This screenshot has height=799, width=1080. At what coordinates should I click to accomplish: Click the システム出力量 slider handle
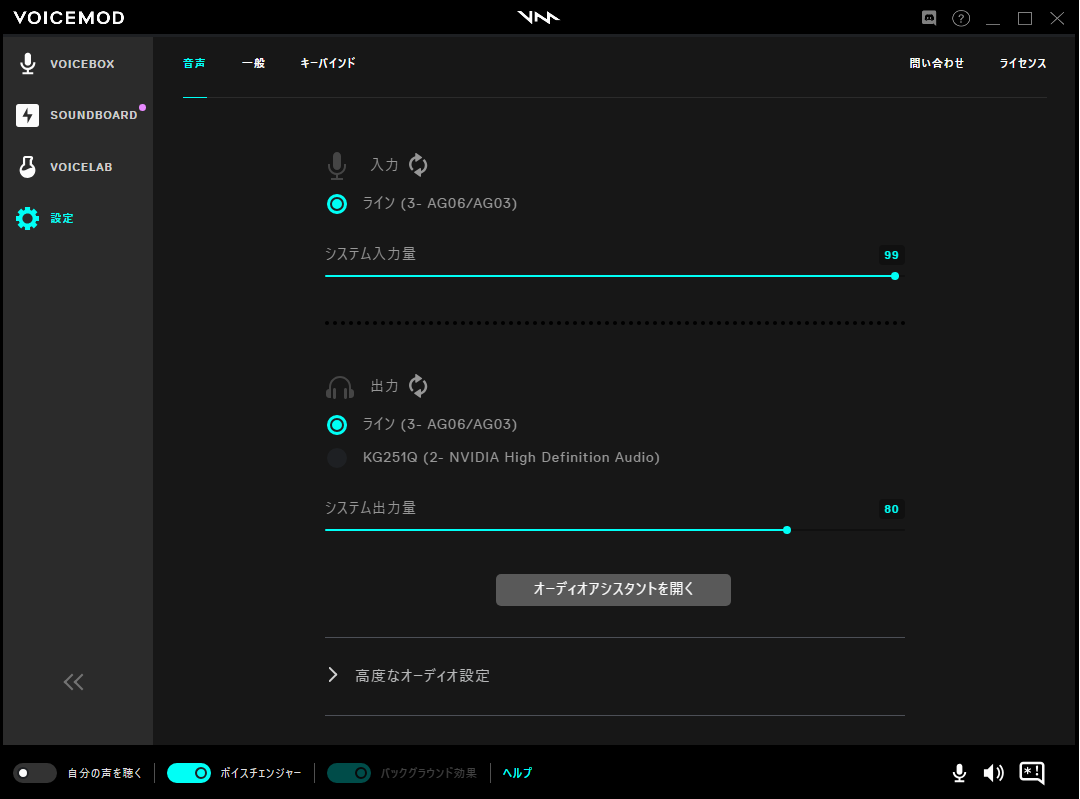point(787,530)
